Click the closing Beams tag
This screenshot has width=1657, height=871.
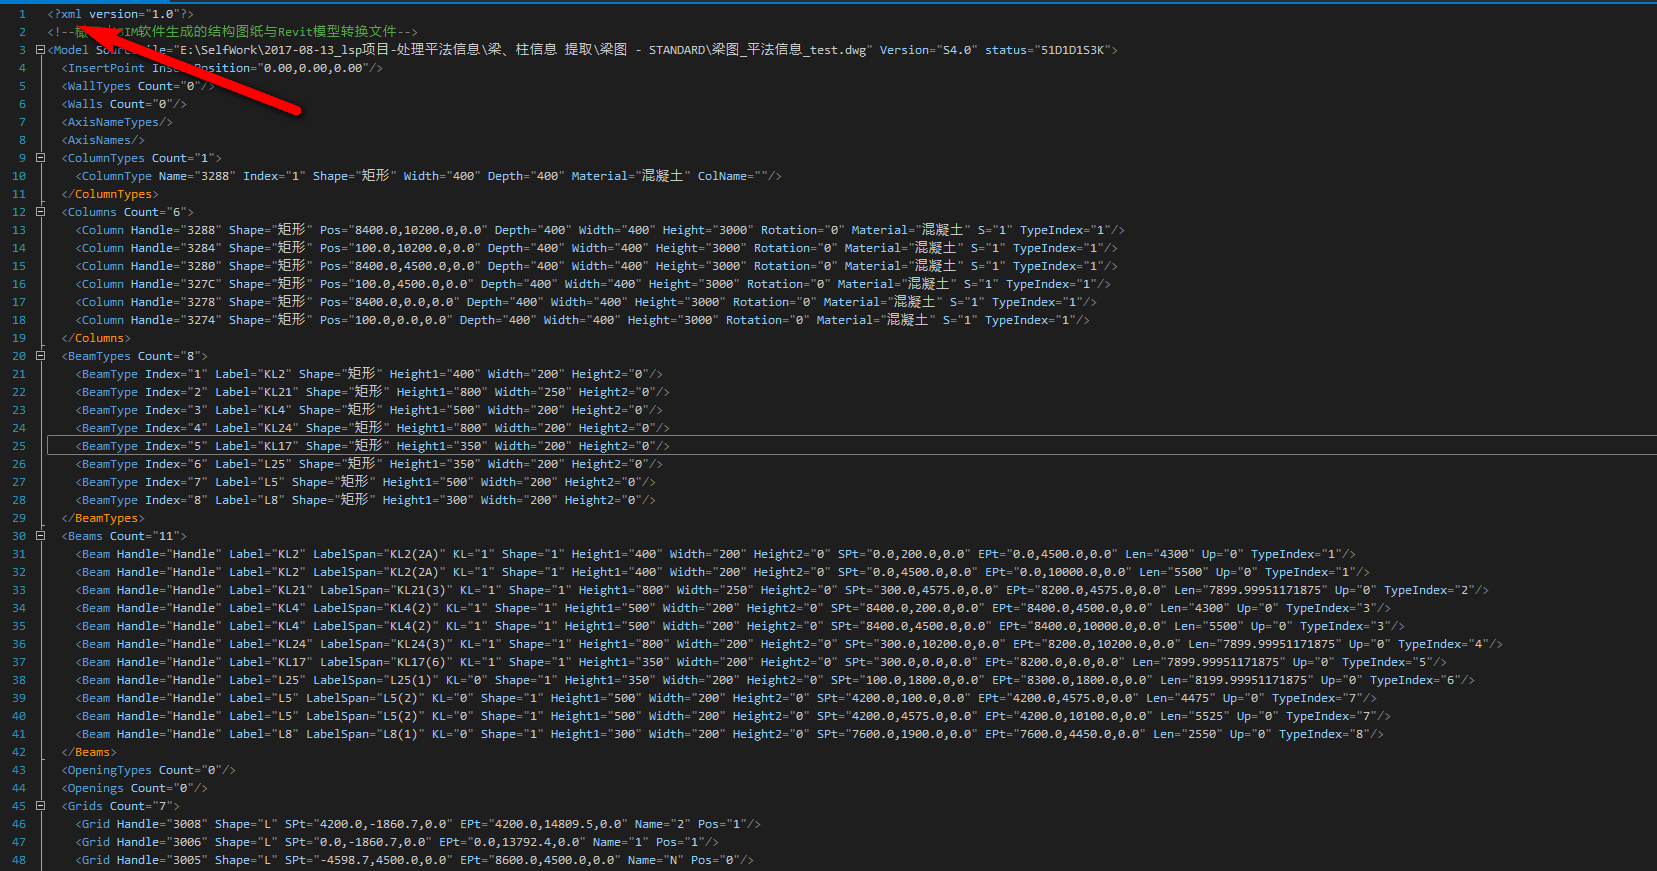(89, 752)
